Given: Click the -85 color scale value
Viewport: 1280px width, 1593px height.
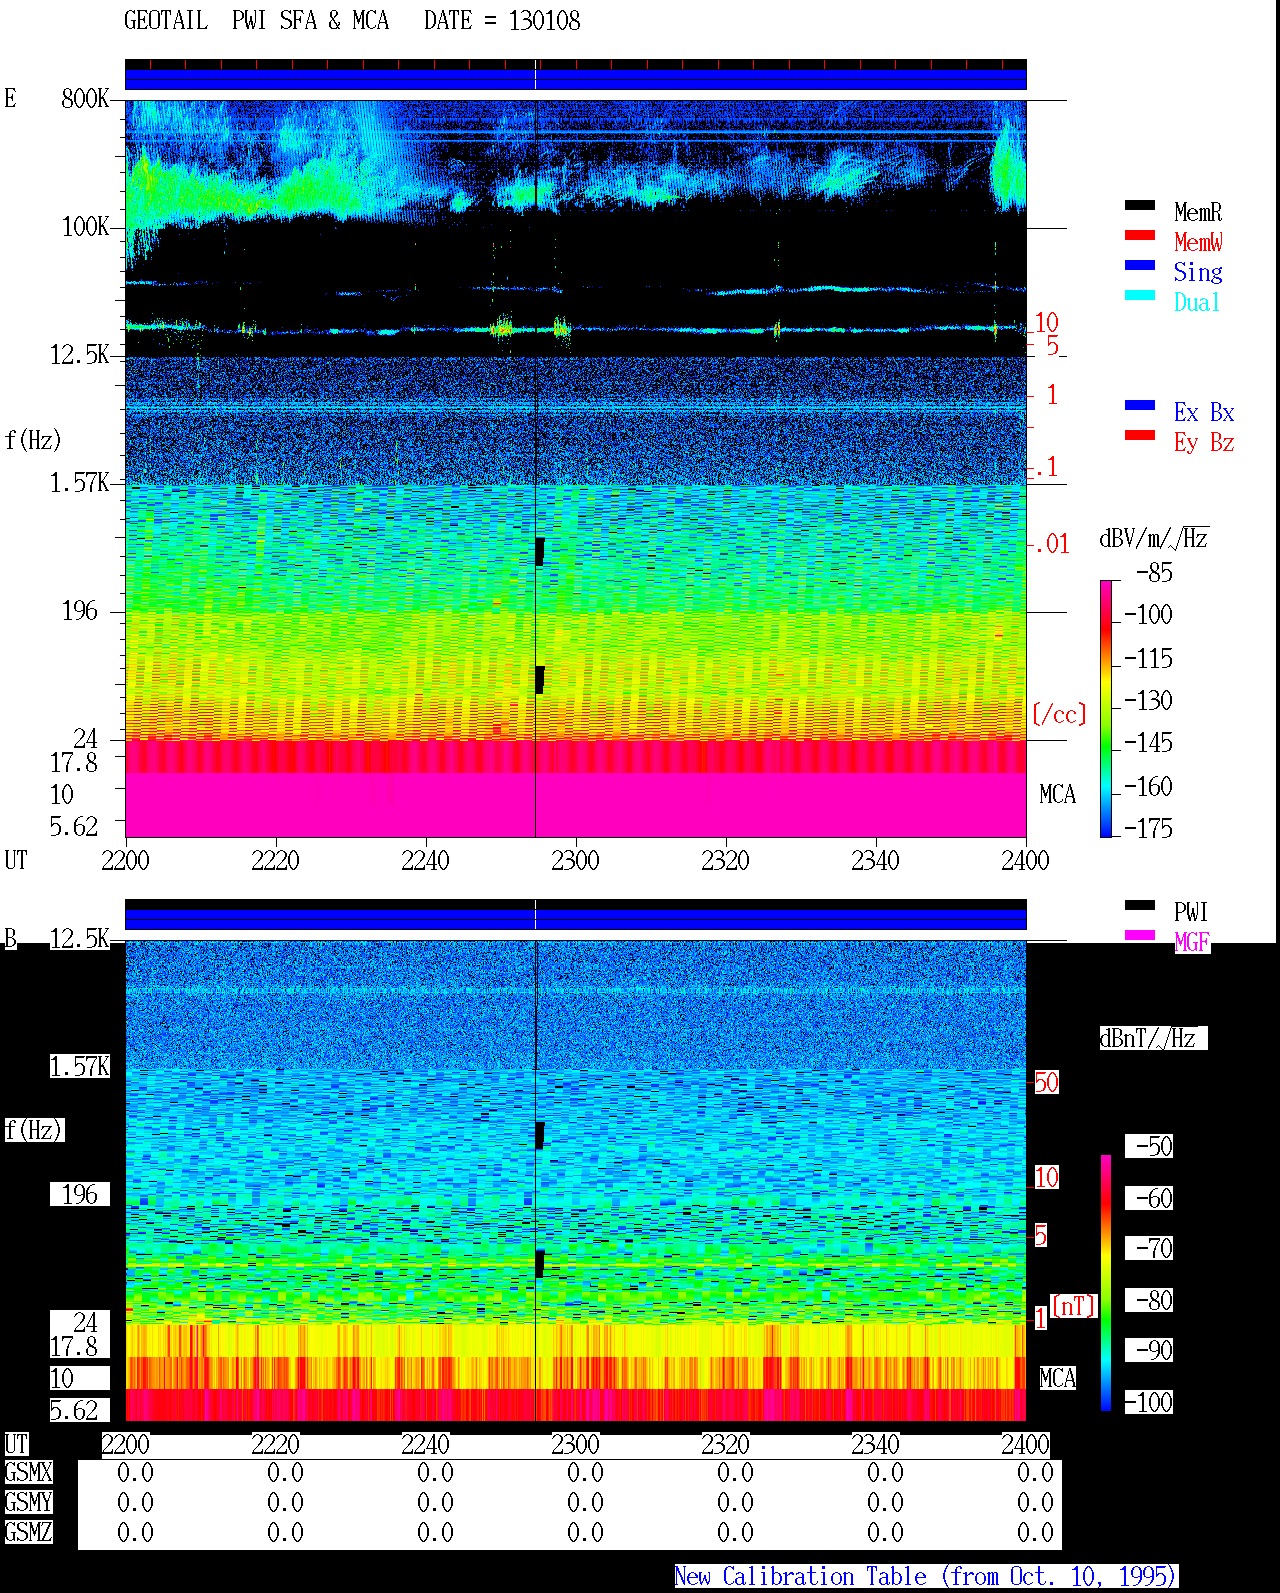Looking at the screenshot, I should [1154, 573].
